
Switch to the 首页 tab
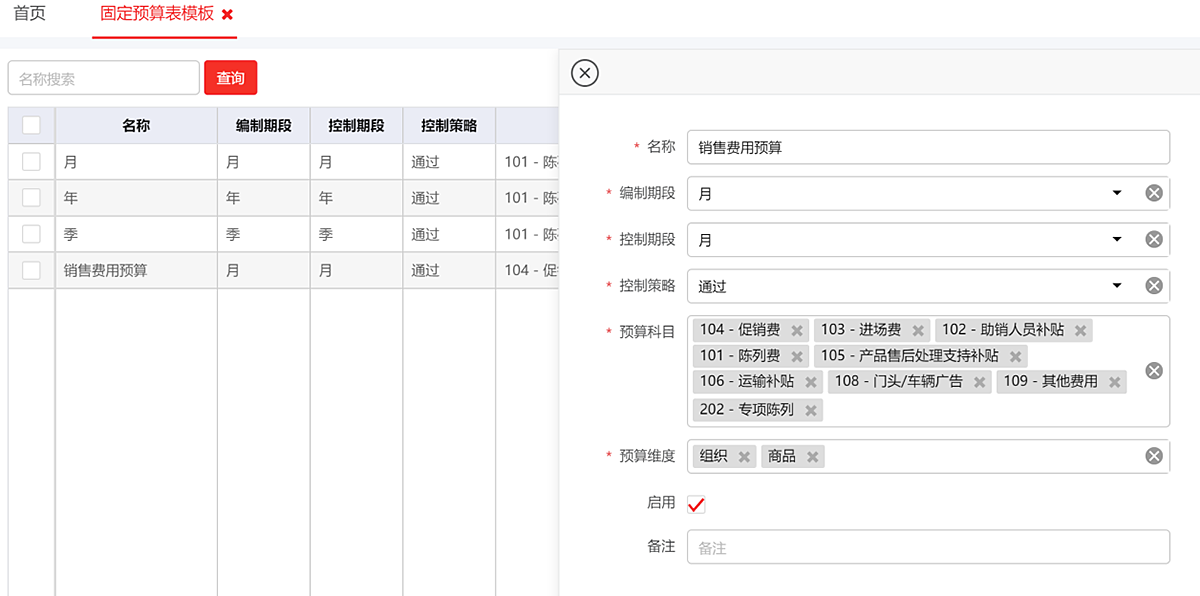pyautogui.click(x=29, y=15)
